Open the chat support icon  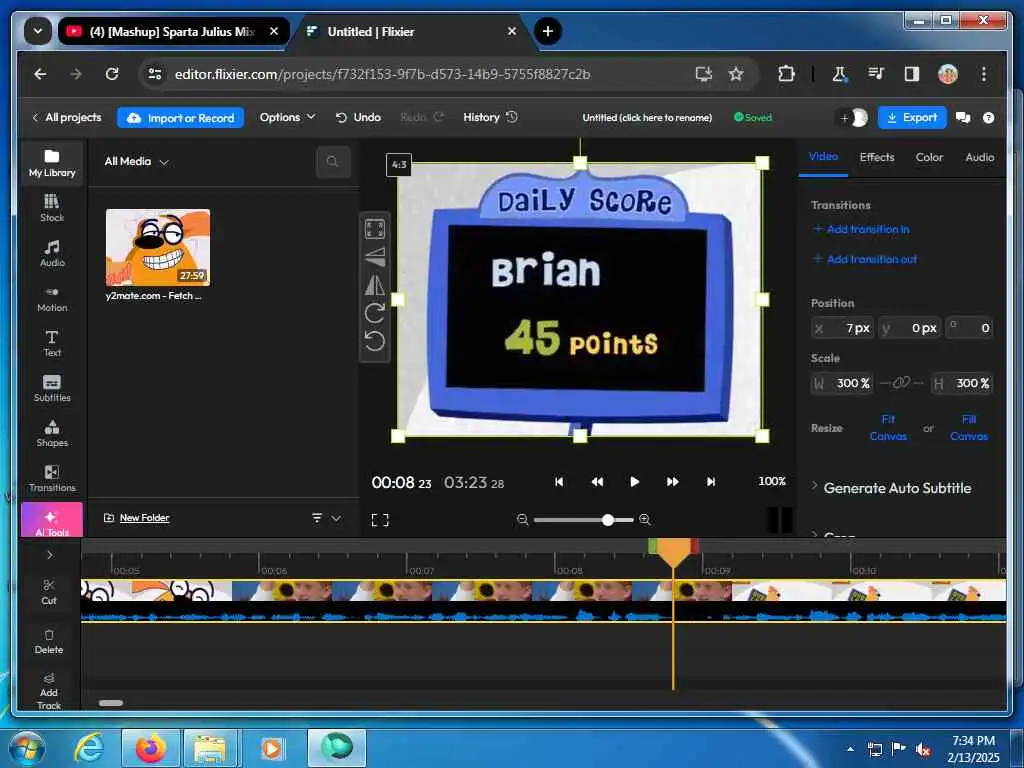963,118
